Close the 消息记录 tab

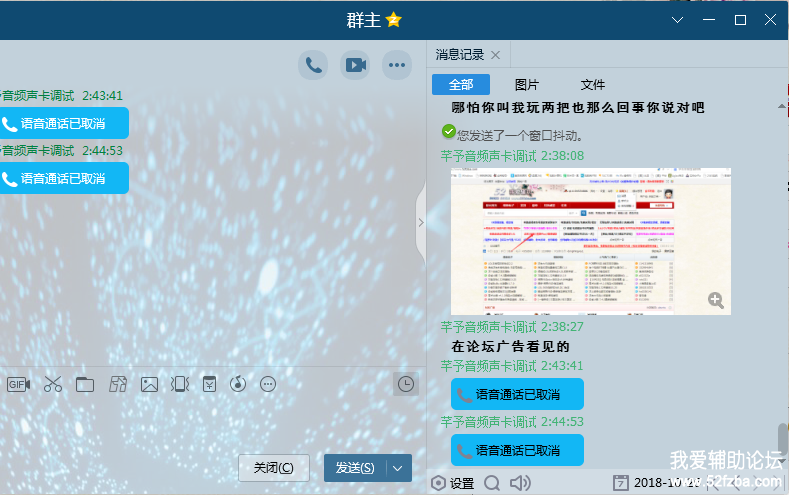tap(495, 55)
